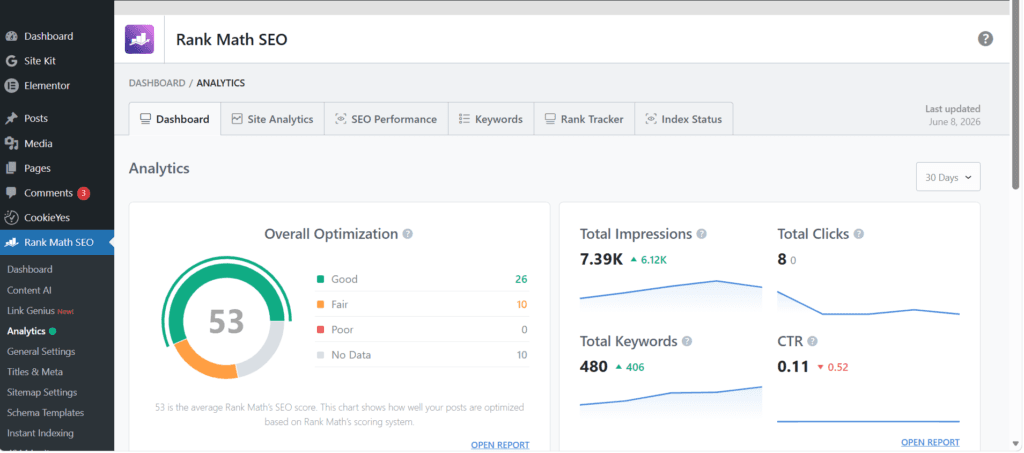Screen dimensions: 1024x453
Task: Click the Comments speech bubble icon
Action: 11,193
